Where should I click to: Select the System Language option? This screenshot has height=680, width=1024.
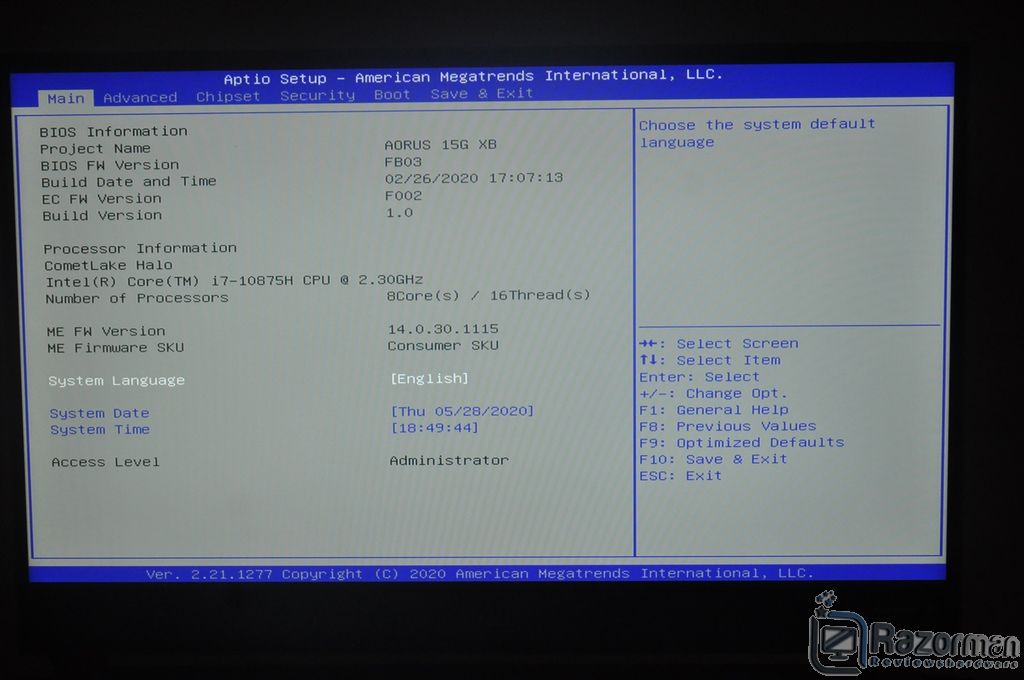116,380
